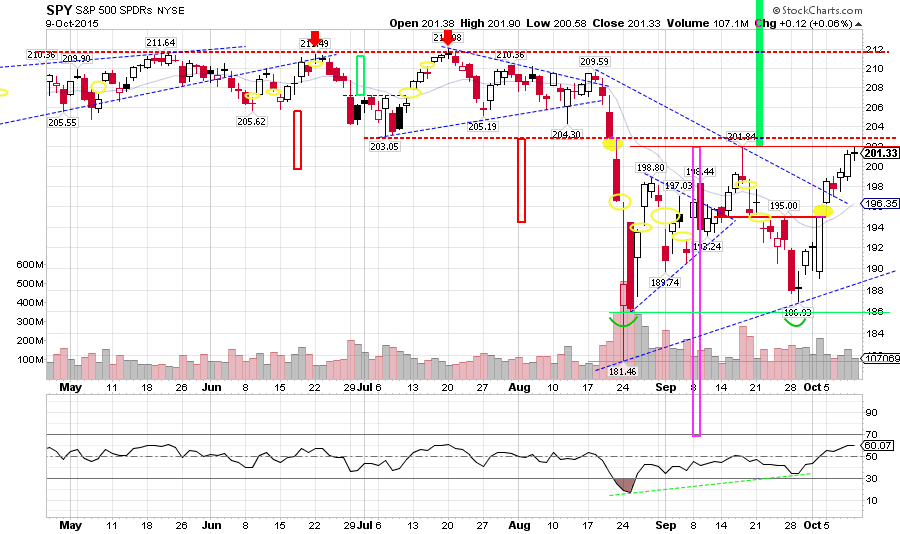
Task: Click the 70 overbought RSI level label
Action: pos(871,435)
